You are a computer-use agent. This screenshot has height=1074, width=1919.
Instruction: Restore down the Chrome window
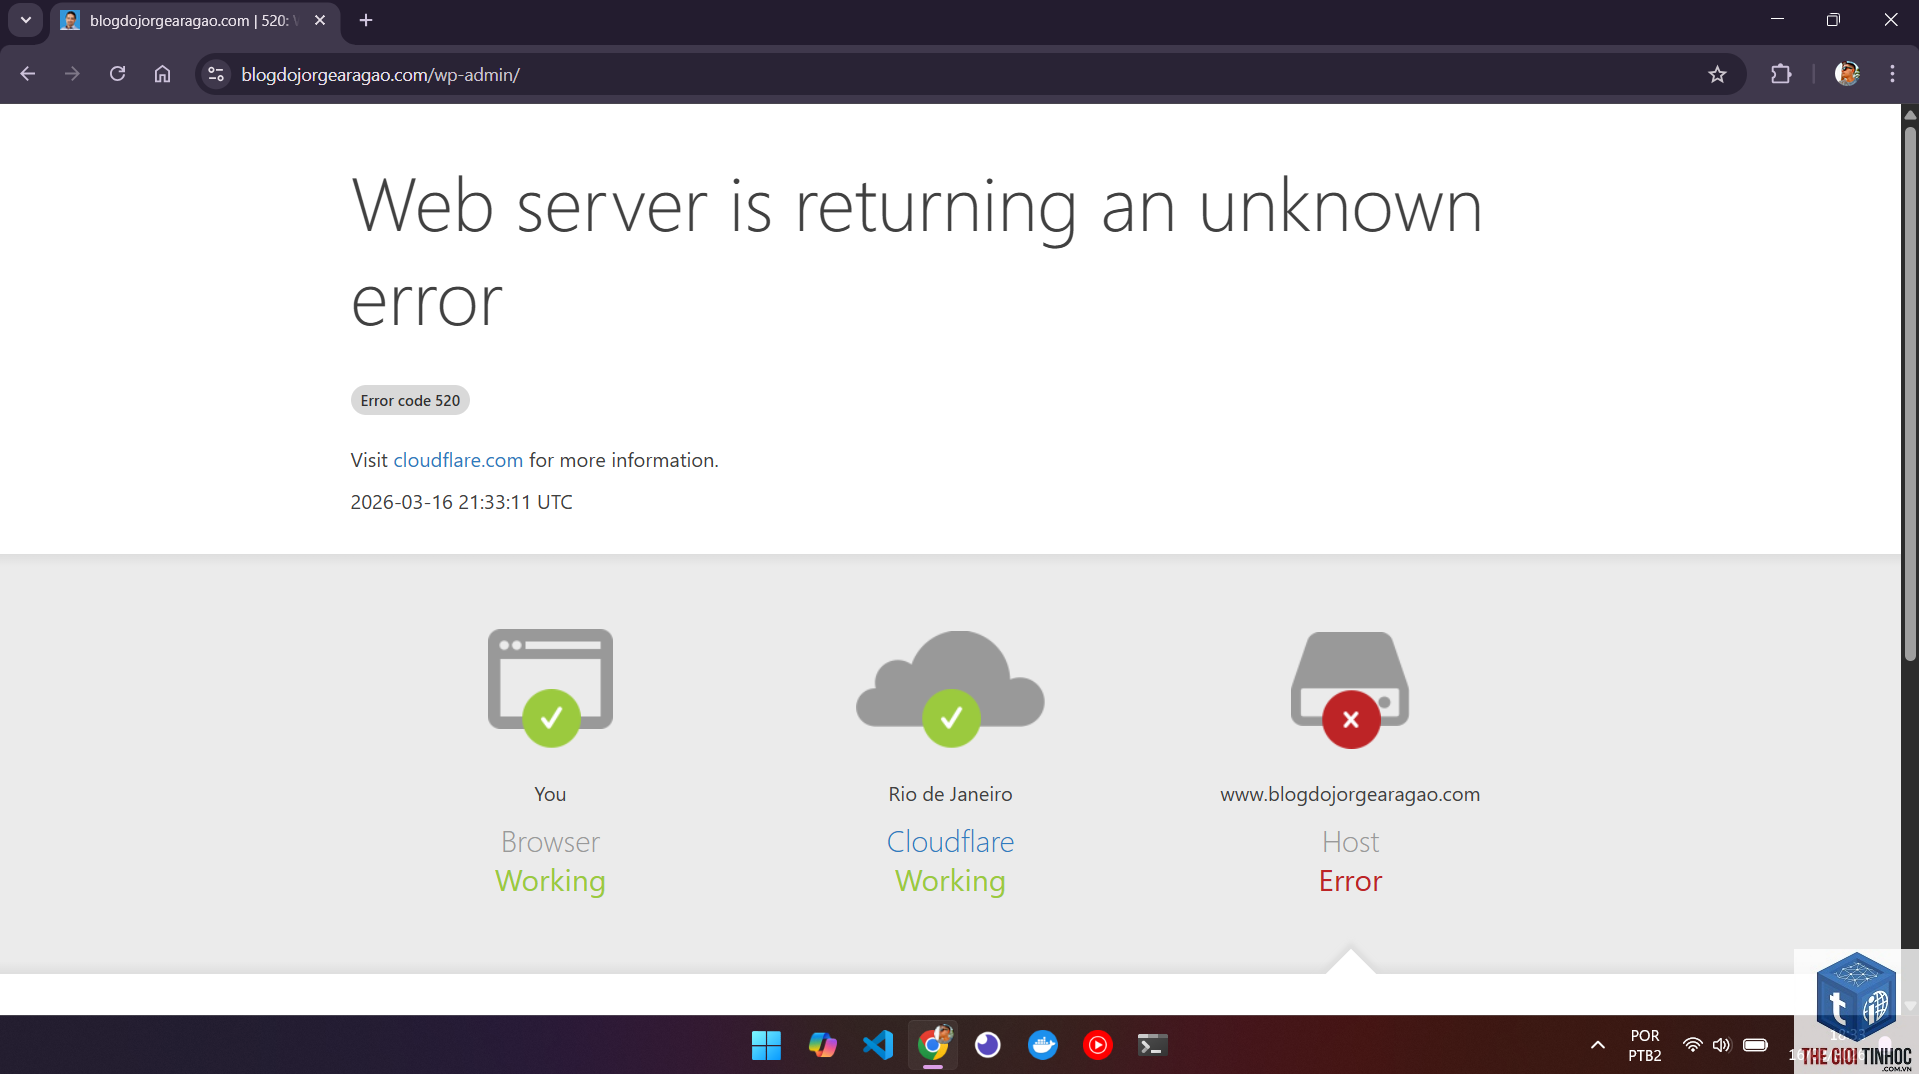(x=1833, y=20)
